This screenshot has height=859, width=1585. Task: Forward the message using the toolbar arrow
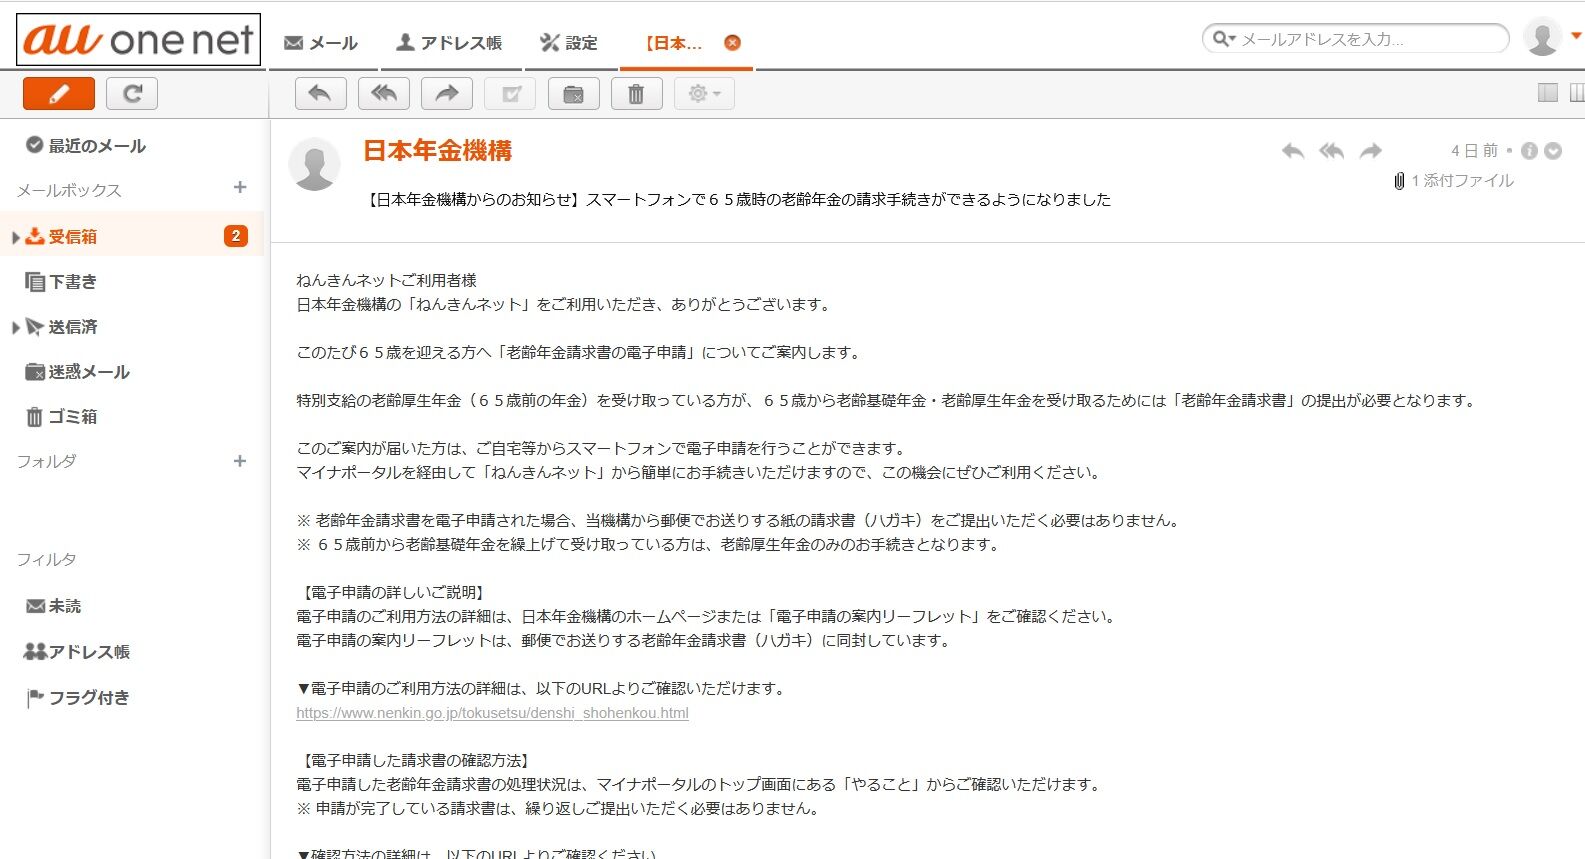click(x=447, y=94)
